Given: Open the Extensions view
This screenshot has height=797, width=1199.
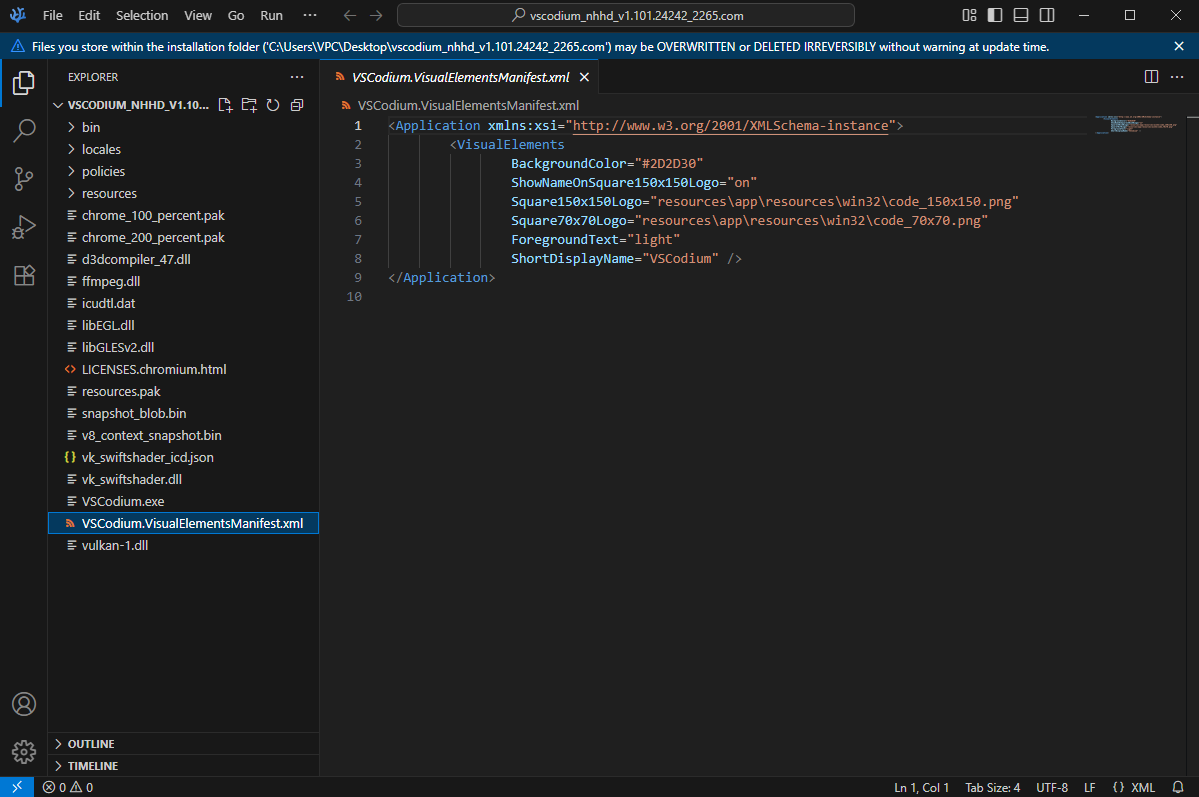Looking at the screenshot, I should (24, 276).
